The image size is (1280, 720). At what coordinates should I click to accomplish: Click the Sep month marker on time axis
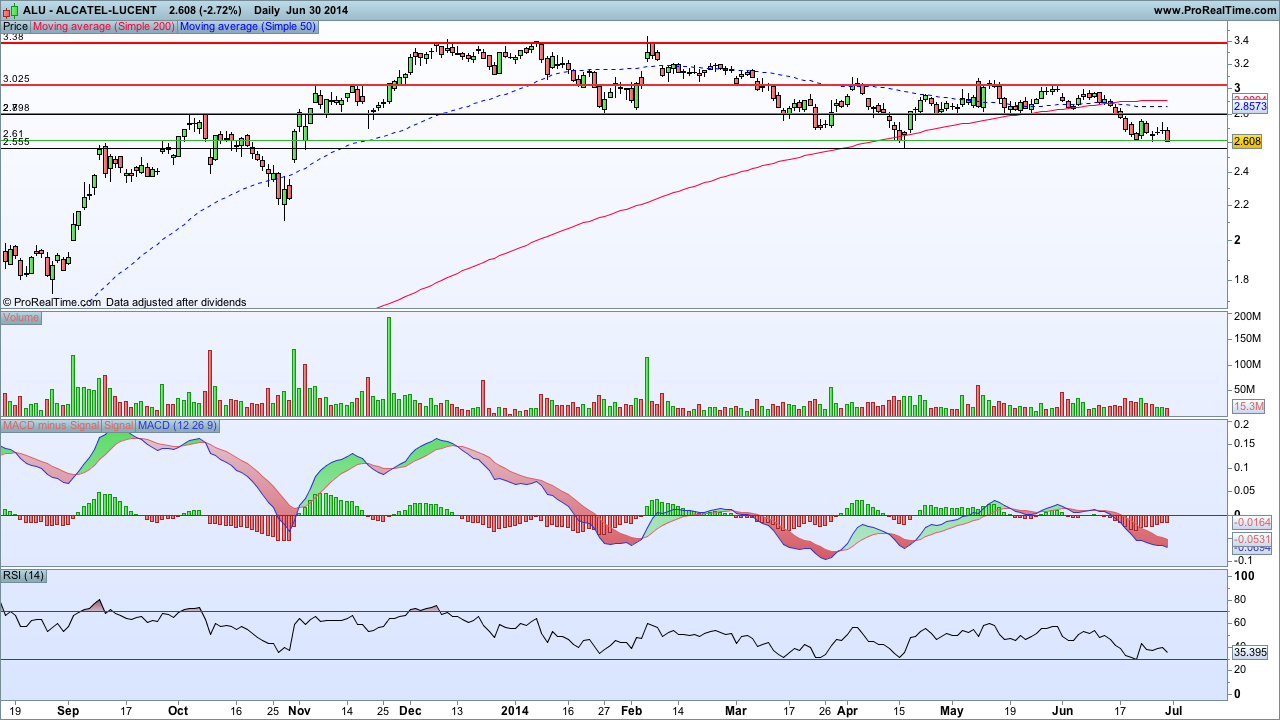click(x=68, y=711)
